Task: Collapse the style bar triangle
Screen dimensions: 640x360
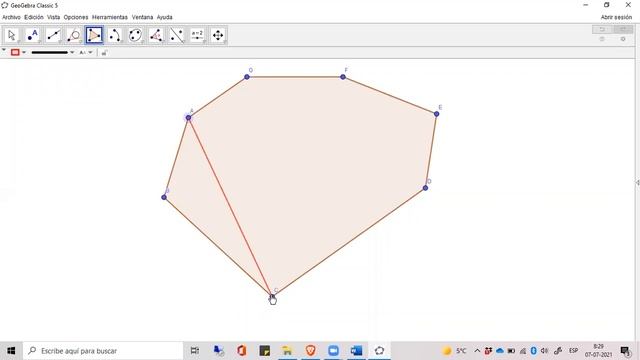Action: (x=4, y=51)
